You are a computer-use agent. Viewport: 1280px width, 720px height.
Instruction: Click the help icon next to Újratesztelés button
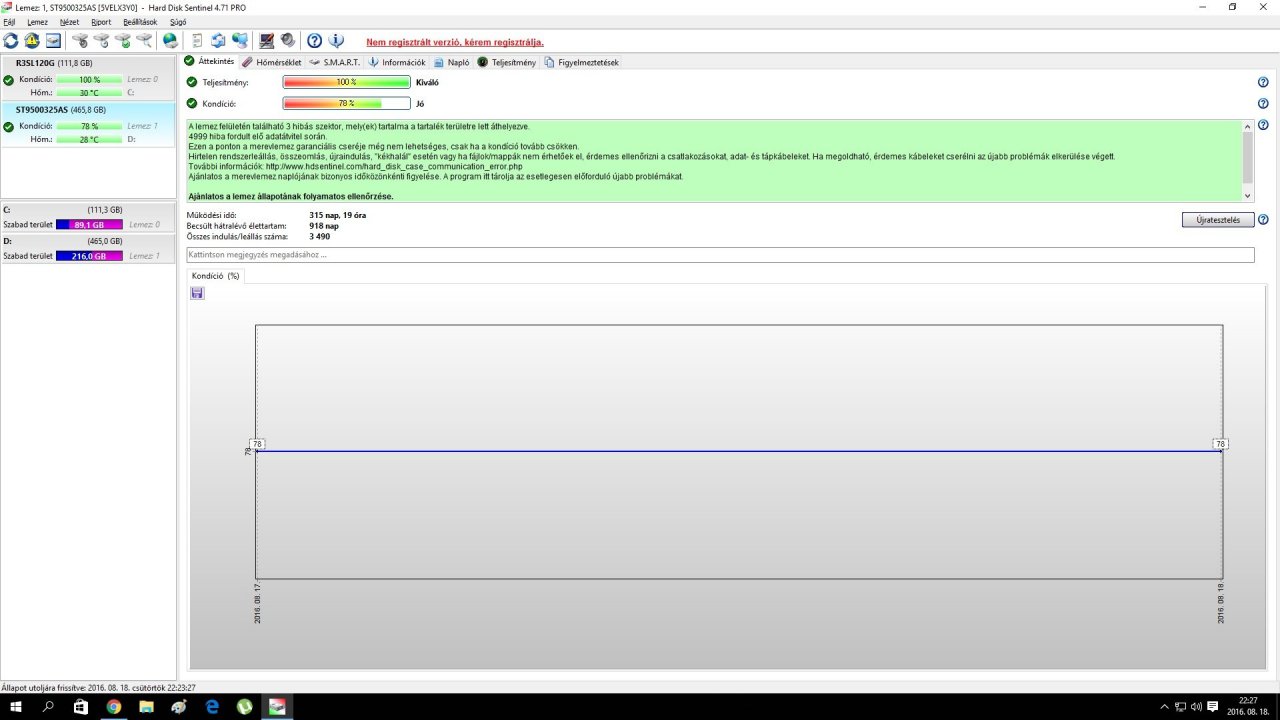coord(1263,220)
